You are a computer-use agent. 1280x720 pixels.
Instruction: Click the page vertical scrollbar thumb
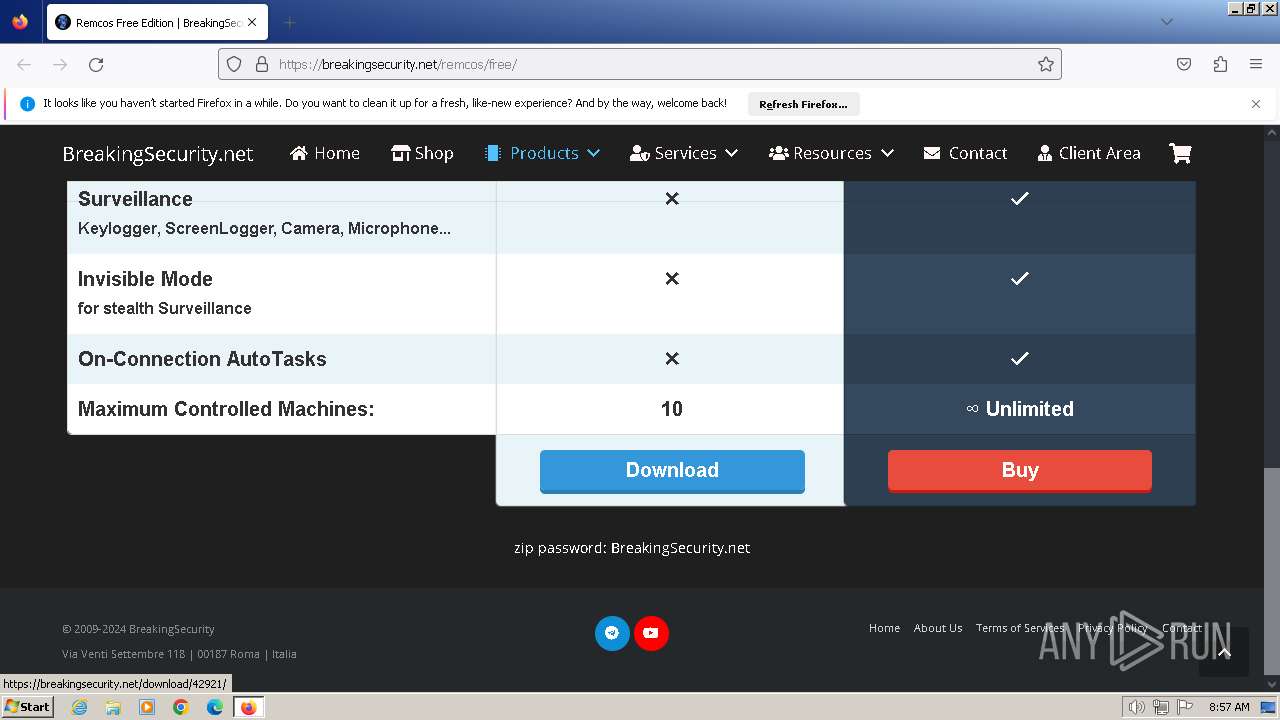tap(1271, 572)
